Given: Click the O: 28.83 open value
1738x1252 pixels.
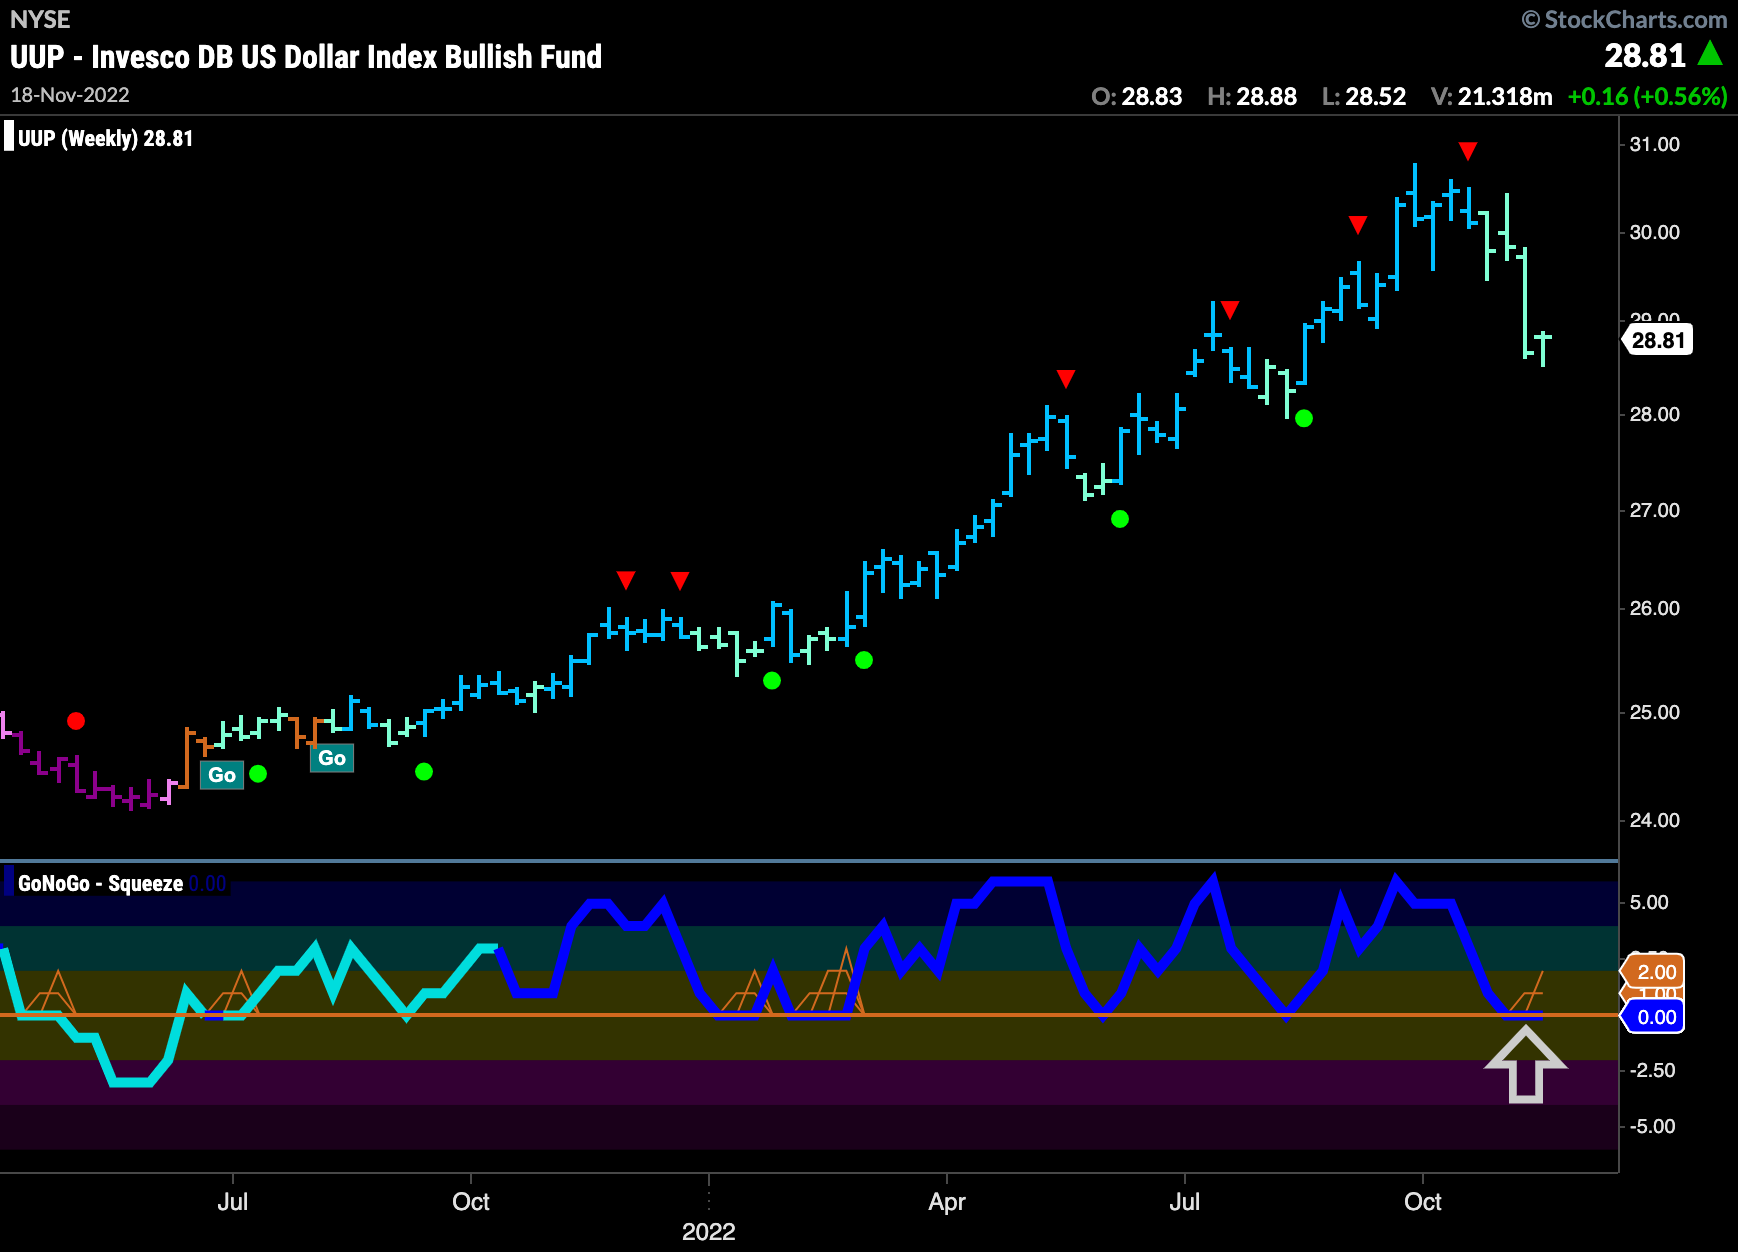Looking at the screenshot, I should [x=1136, y=97].
